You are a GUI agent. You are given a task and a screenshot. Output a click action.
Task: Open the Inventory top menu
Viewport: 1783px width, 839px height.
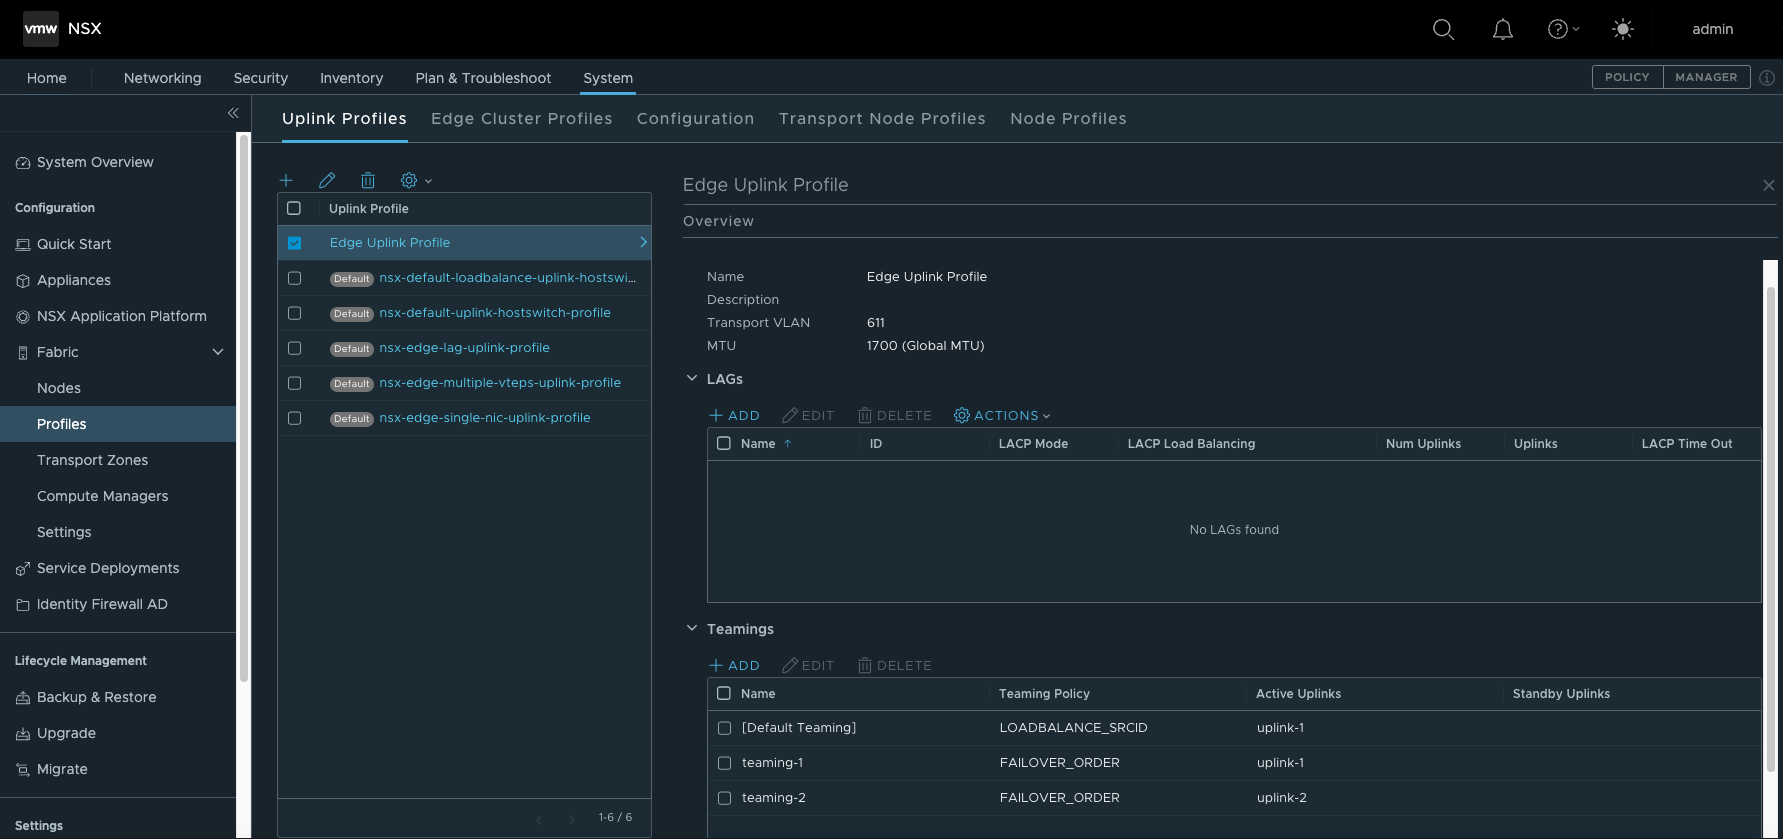pyautogui.click(x=351, y=78)
